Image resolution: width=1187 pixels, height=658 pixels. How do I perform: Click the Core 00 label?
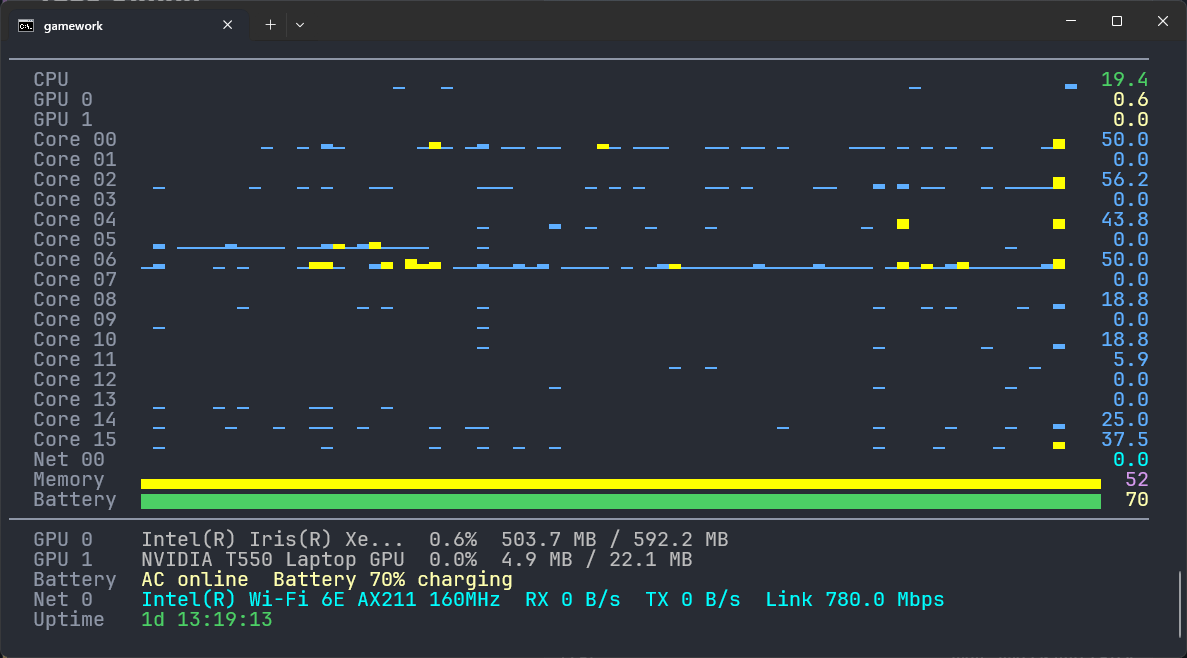point(75,139)
